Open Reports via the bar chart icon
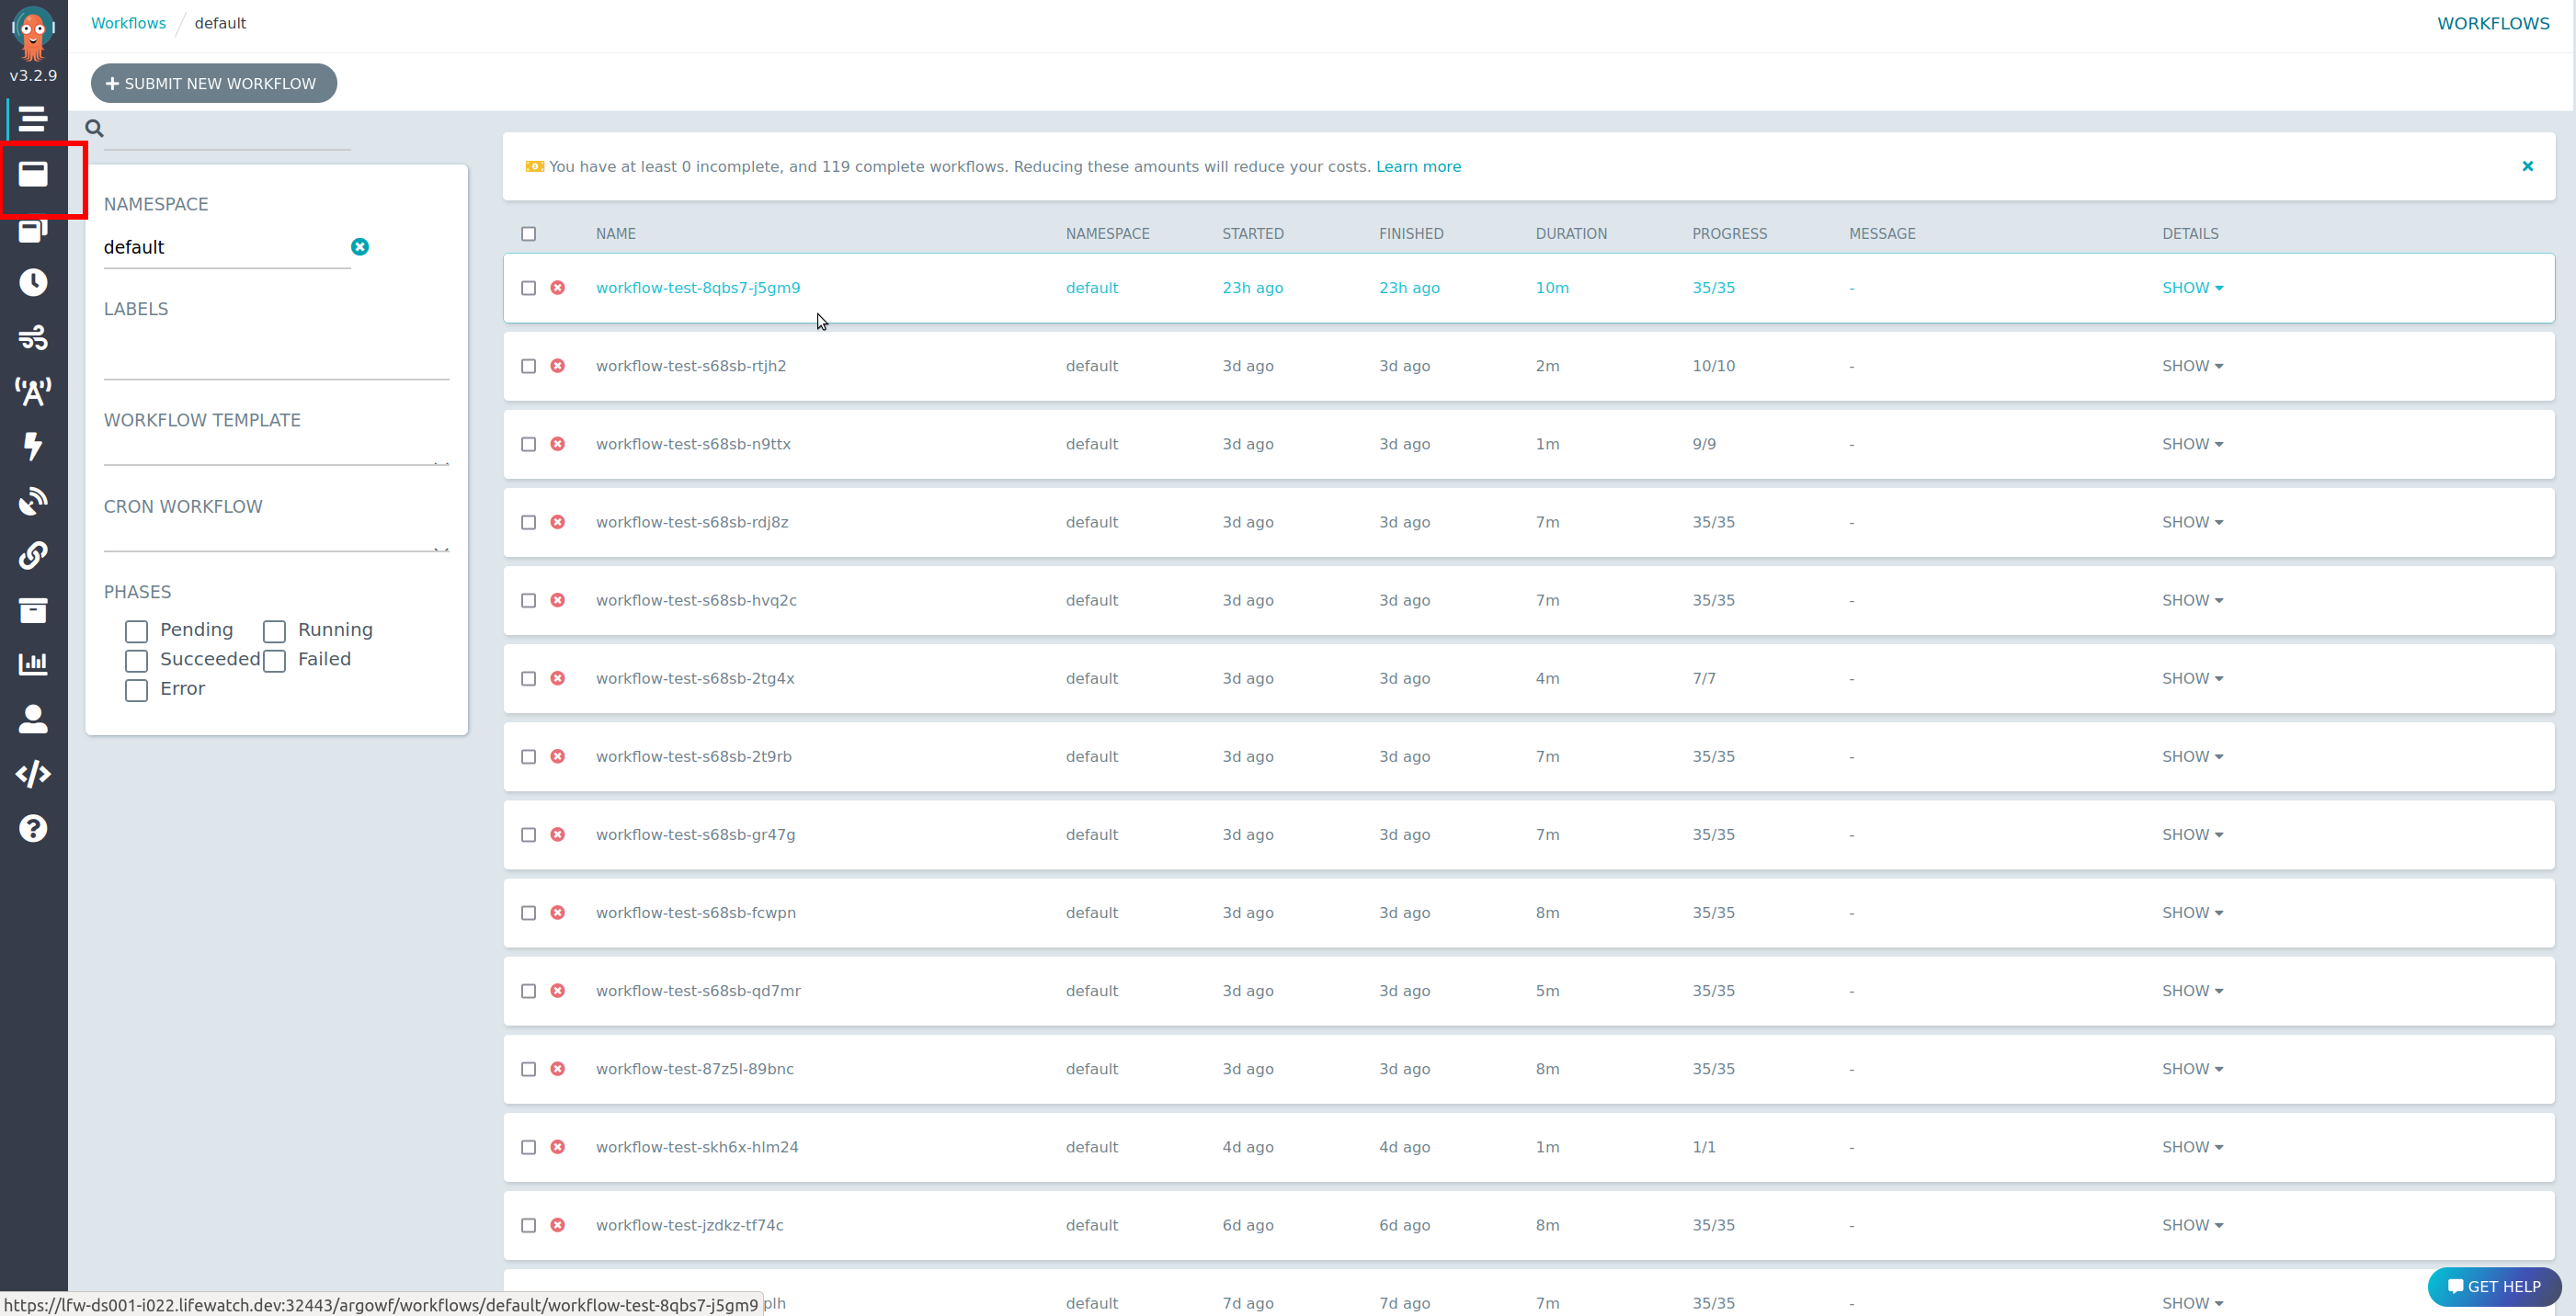The height and width of the screenshot is (1316, 2576). [x=33, y=664]
